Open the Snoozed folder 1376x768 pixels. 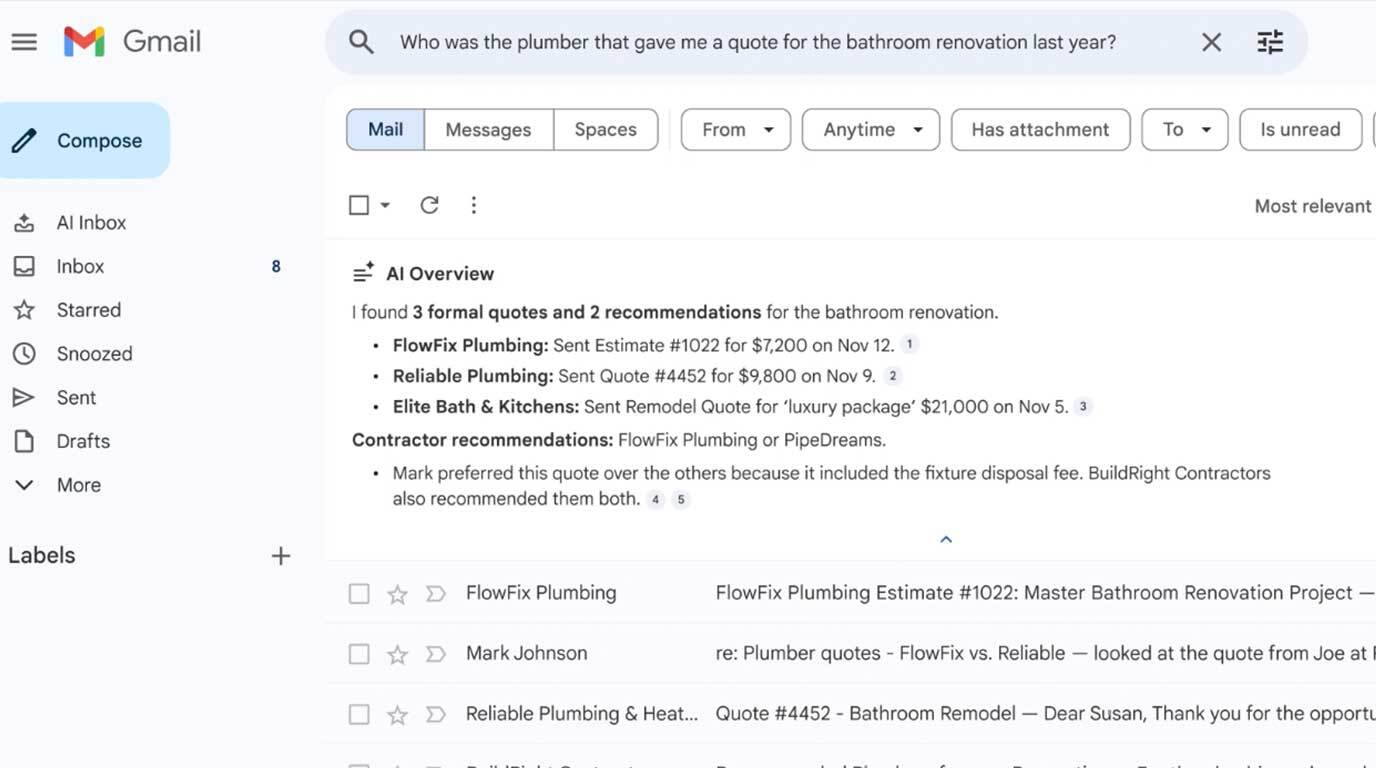(93, 352)
